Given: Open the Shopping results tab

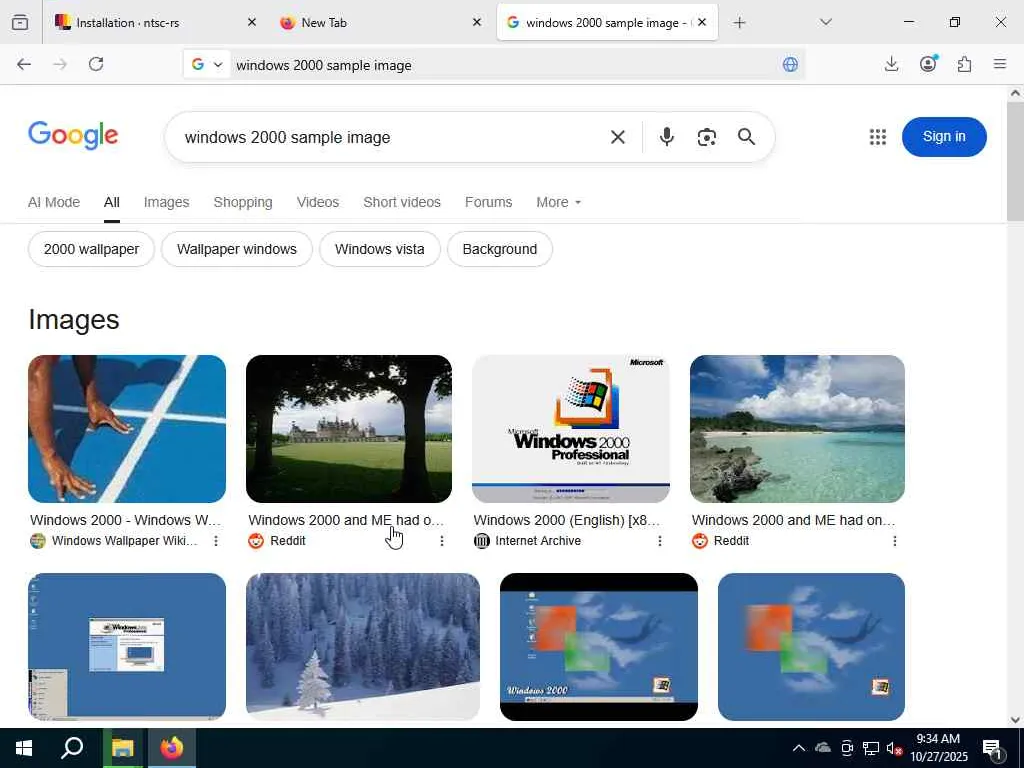Looking at the screenshot, I should coord(243,202).
